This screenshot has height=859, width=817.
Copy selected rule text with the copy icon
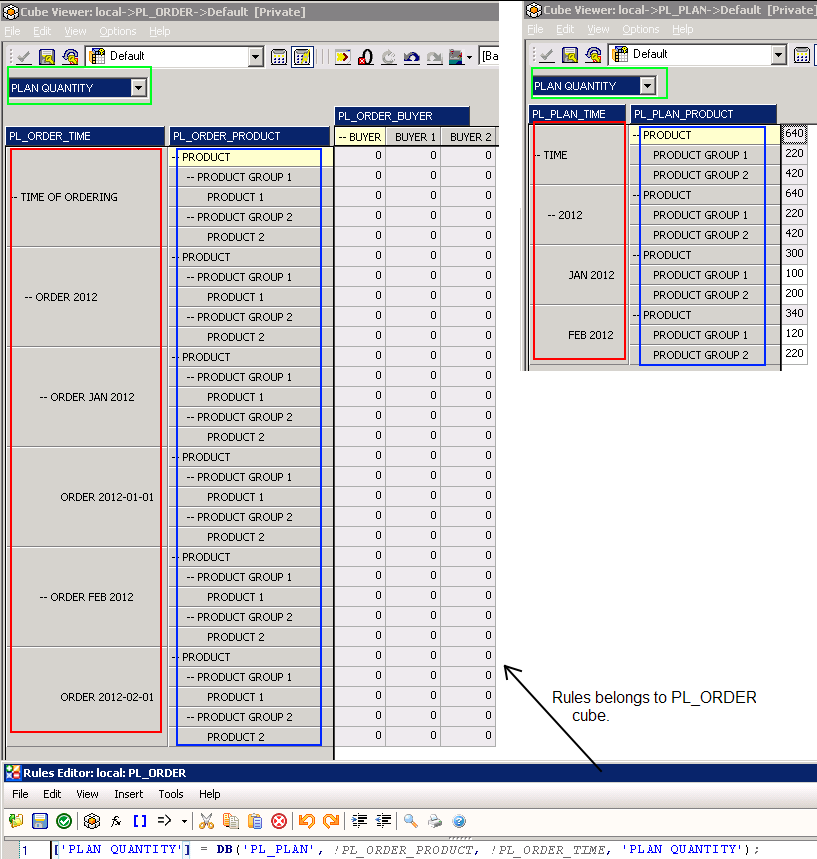click(231, 821)
